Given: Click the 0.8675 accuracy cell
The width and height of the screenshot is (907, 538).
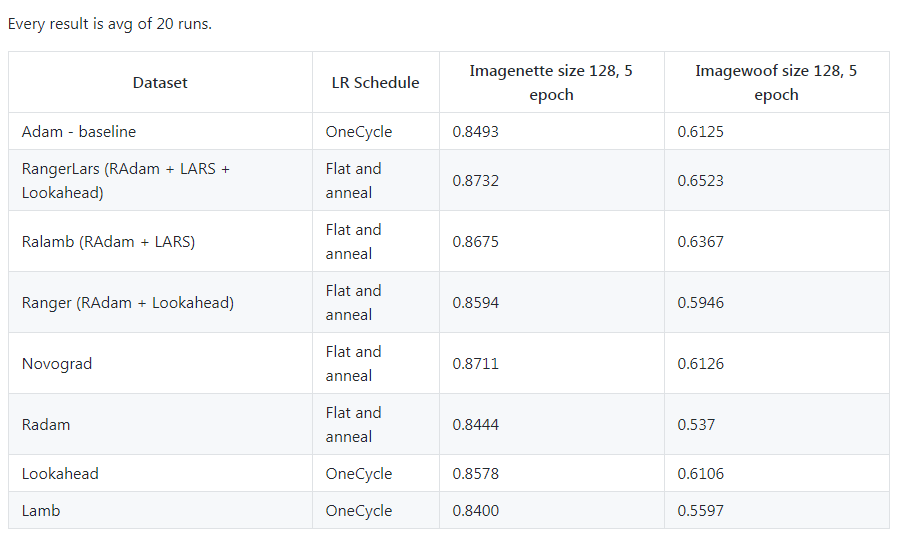Looking at the screenshot, I should (475, 241).
